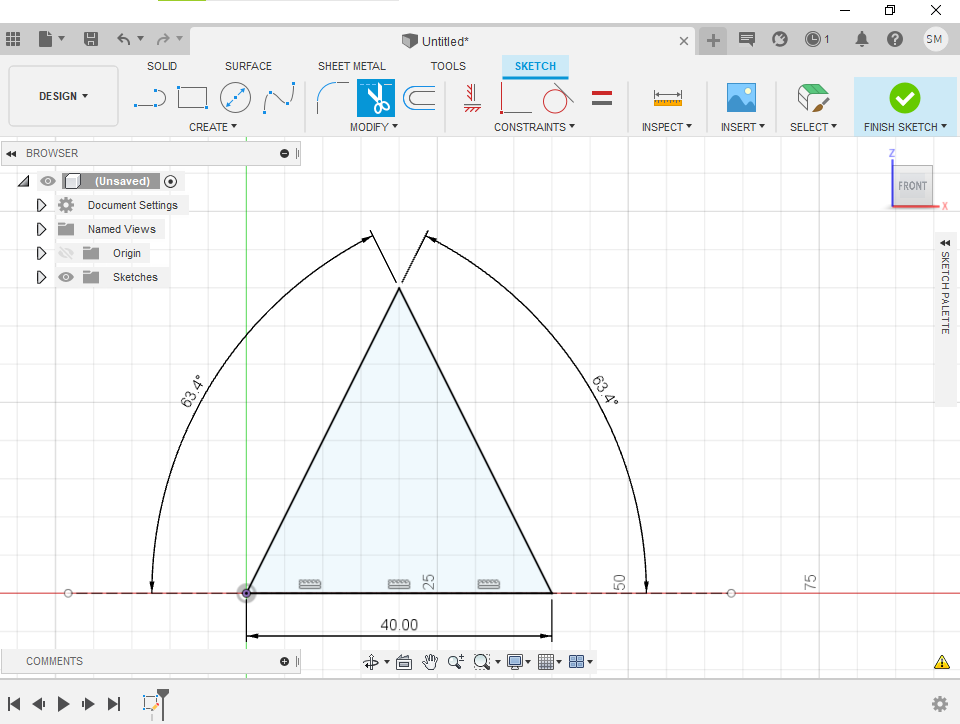Expand the Origin node

[x=41, y=253]
